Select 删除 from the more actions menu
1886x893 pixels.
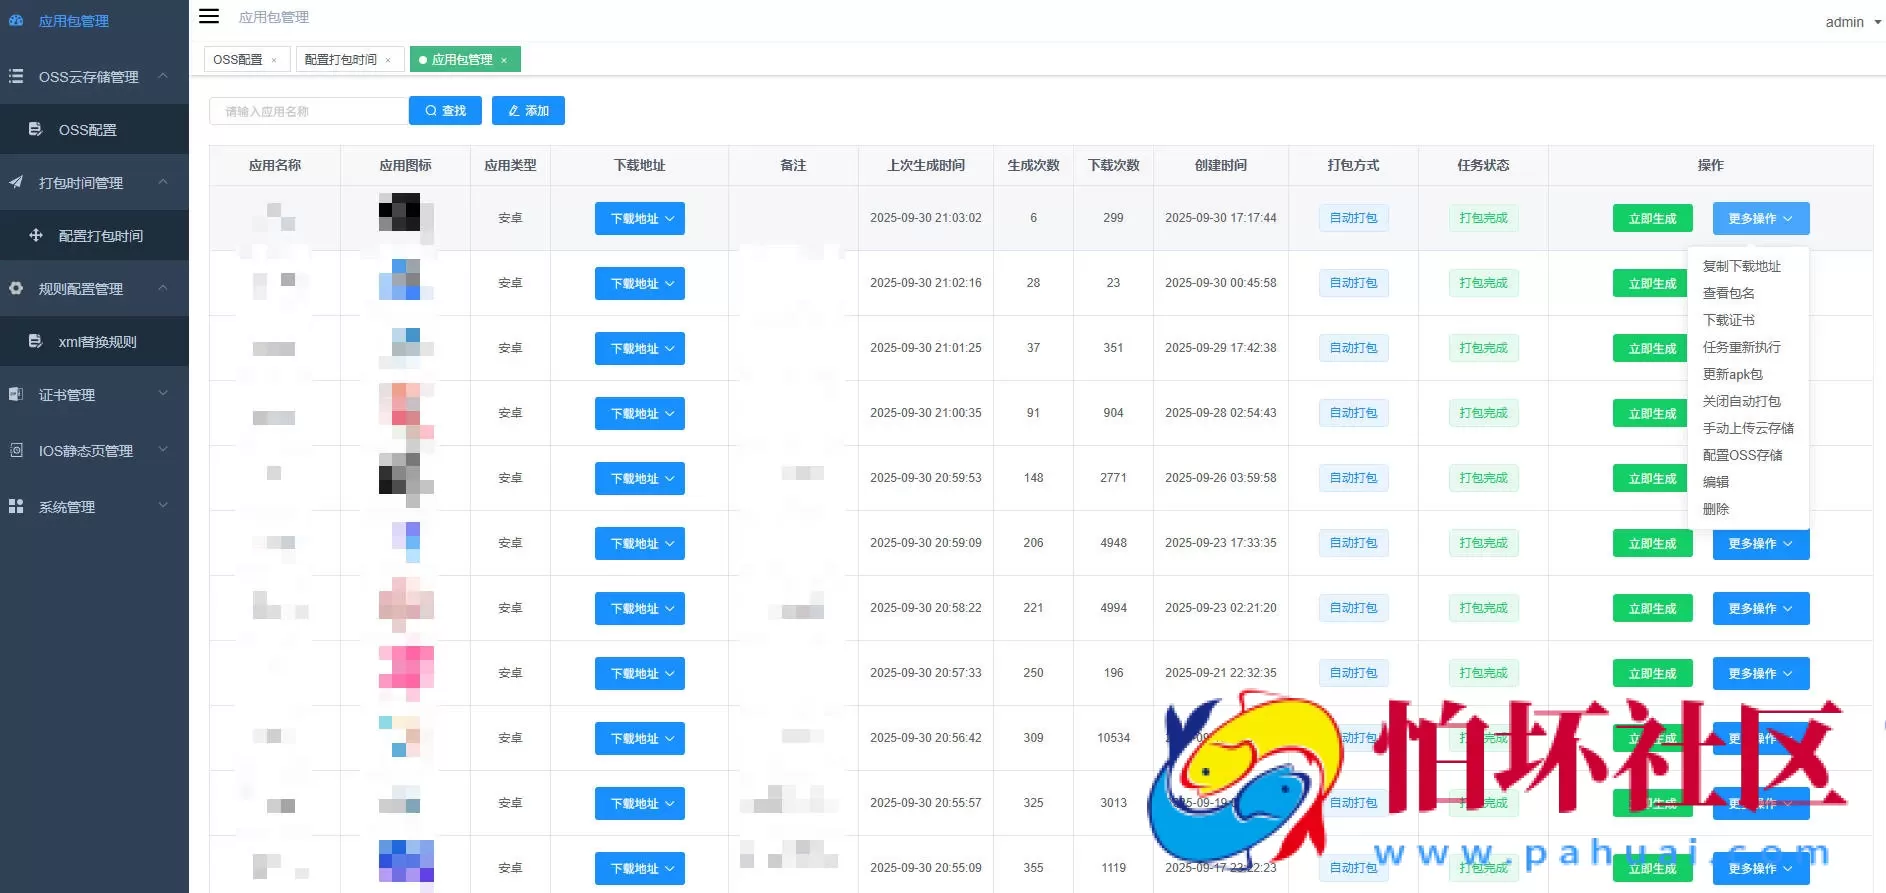pos(1716,509)
